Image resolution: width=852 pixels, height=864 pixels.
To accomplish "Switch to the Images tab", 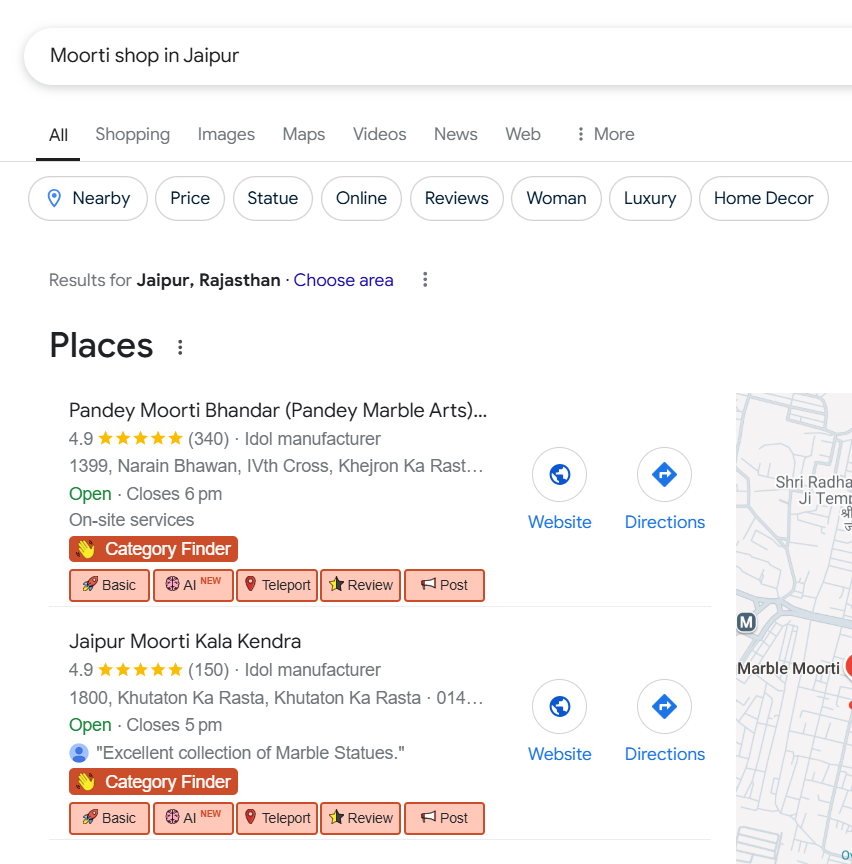I will coord(226,134).
